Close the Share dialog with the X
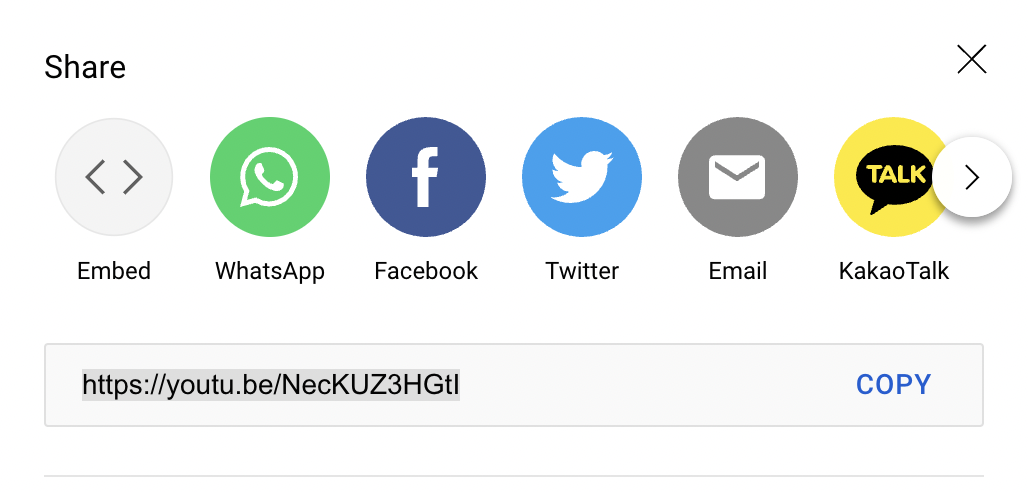Screen dimensions: 1028x492 [x=972, y=60]
